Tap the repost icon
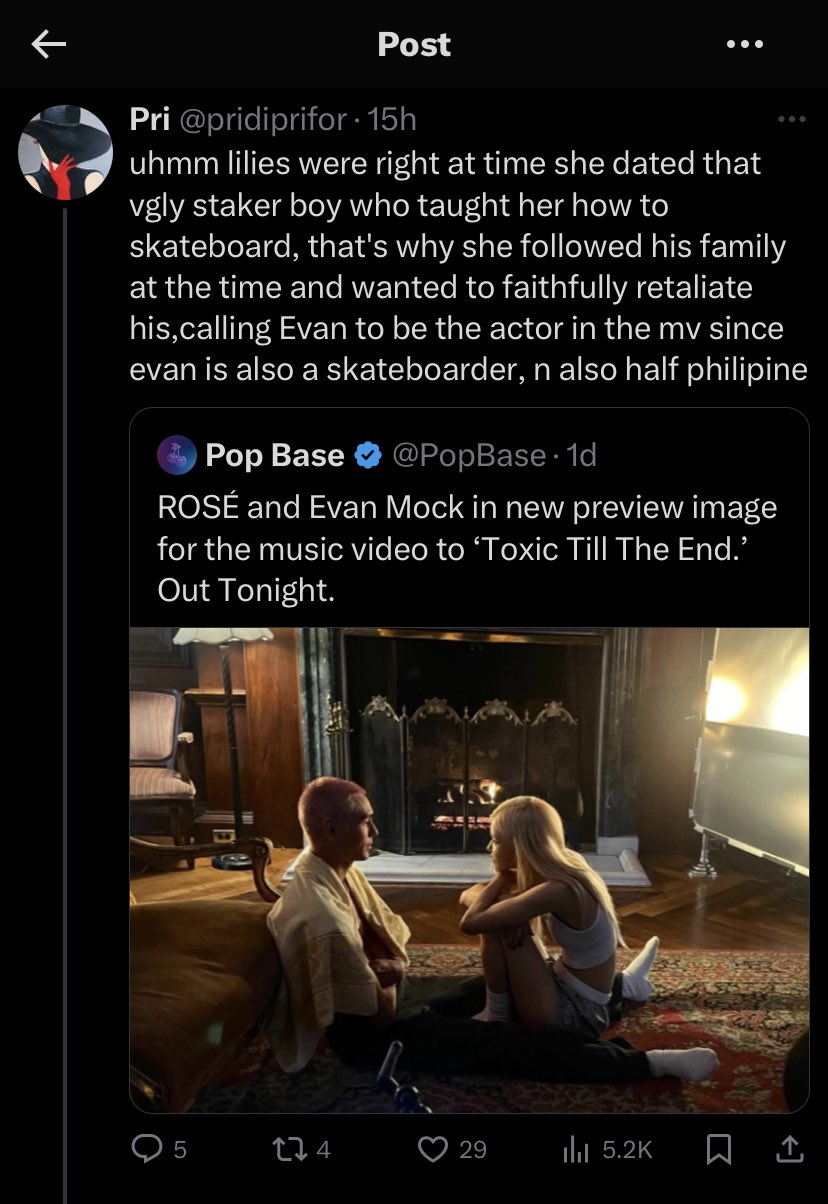This screenshot has width=828, height=1204. pos(290,1149)
